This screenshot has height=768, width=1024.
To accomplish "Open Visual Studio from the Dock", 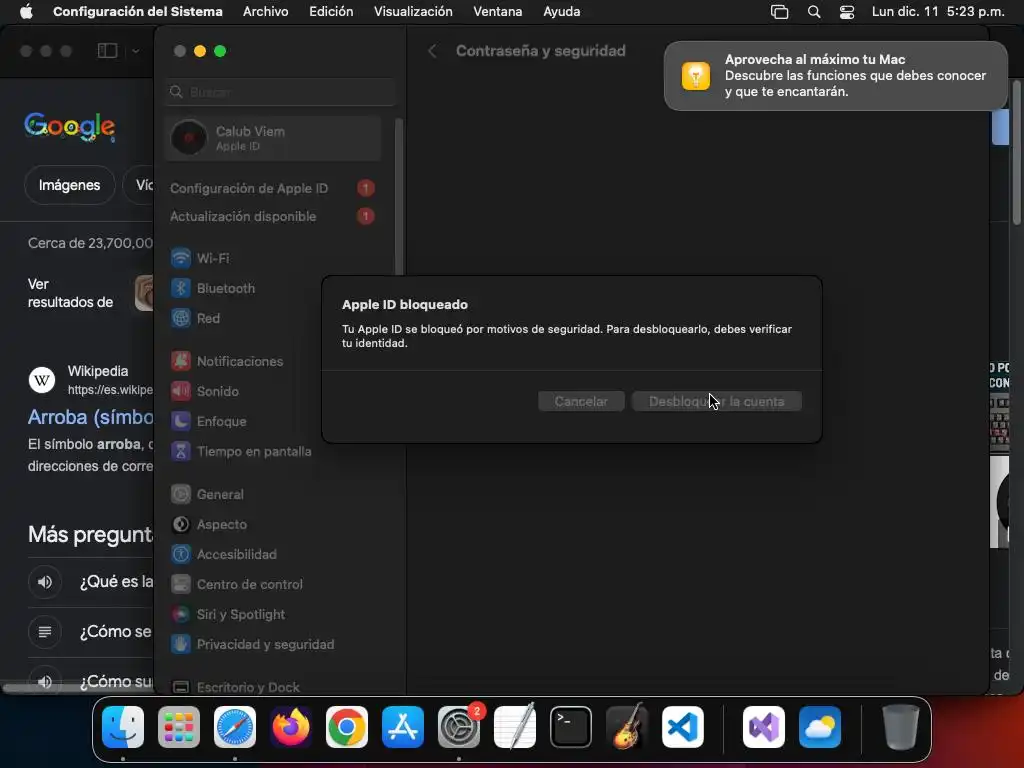I will click(x=764, y=727).
